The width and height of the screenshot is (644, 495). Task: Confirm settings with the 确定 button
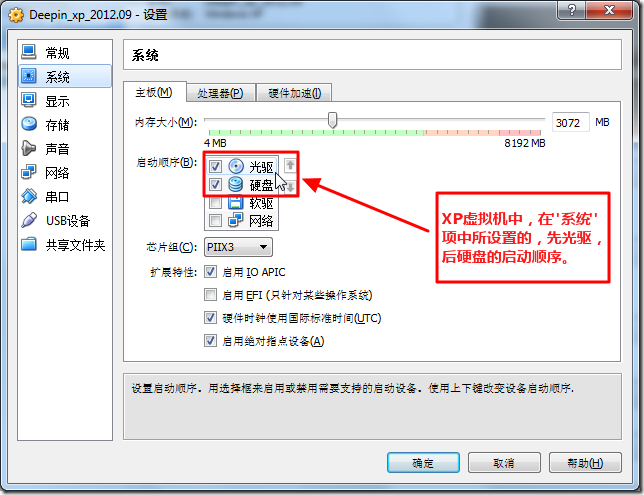point(423,463)
